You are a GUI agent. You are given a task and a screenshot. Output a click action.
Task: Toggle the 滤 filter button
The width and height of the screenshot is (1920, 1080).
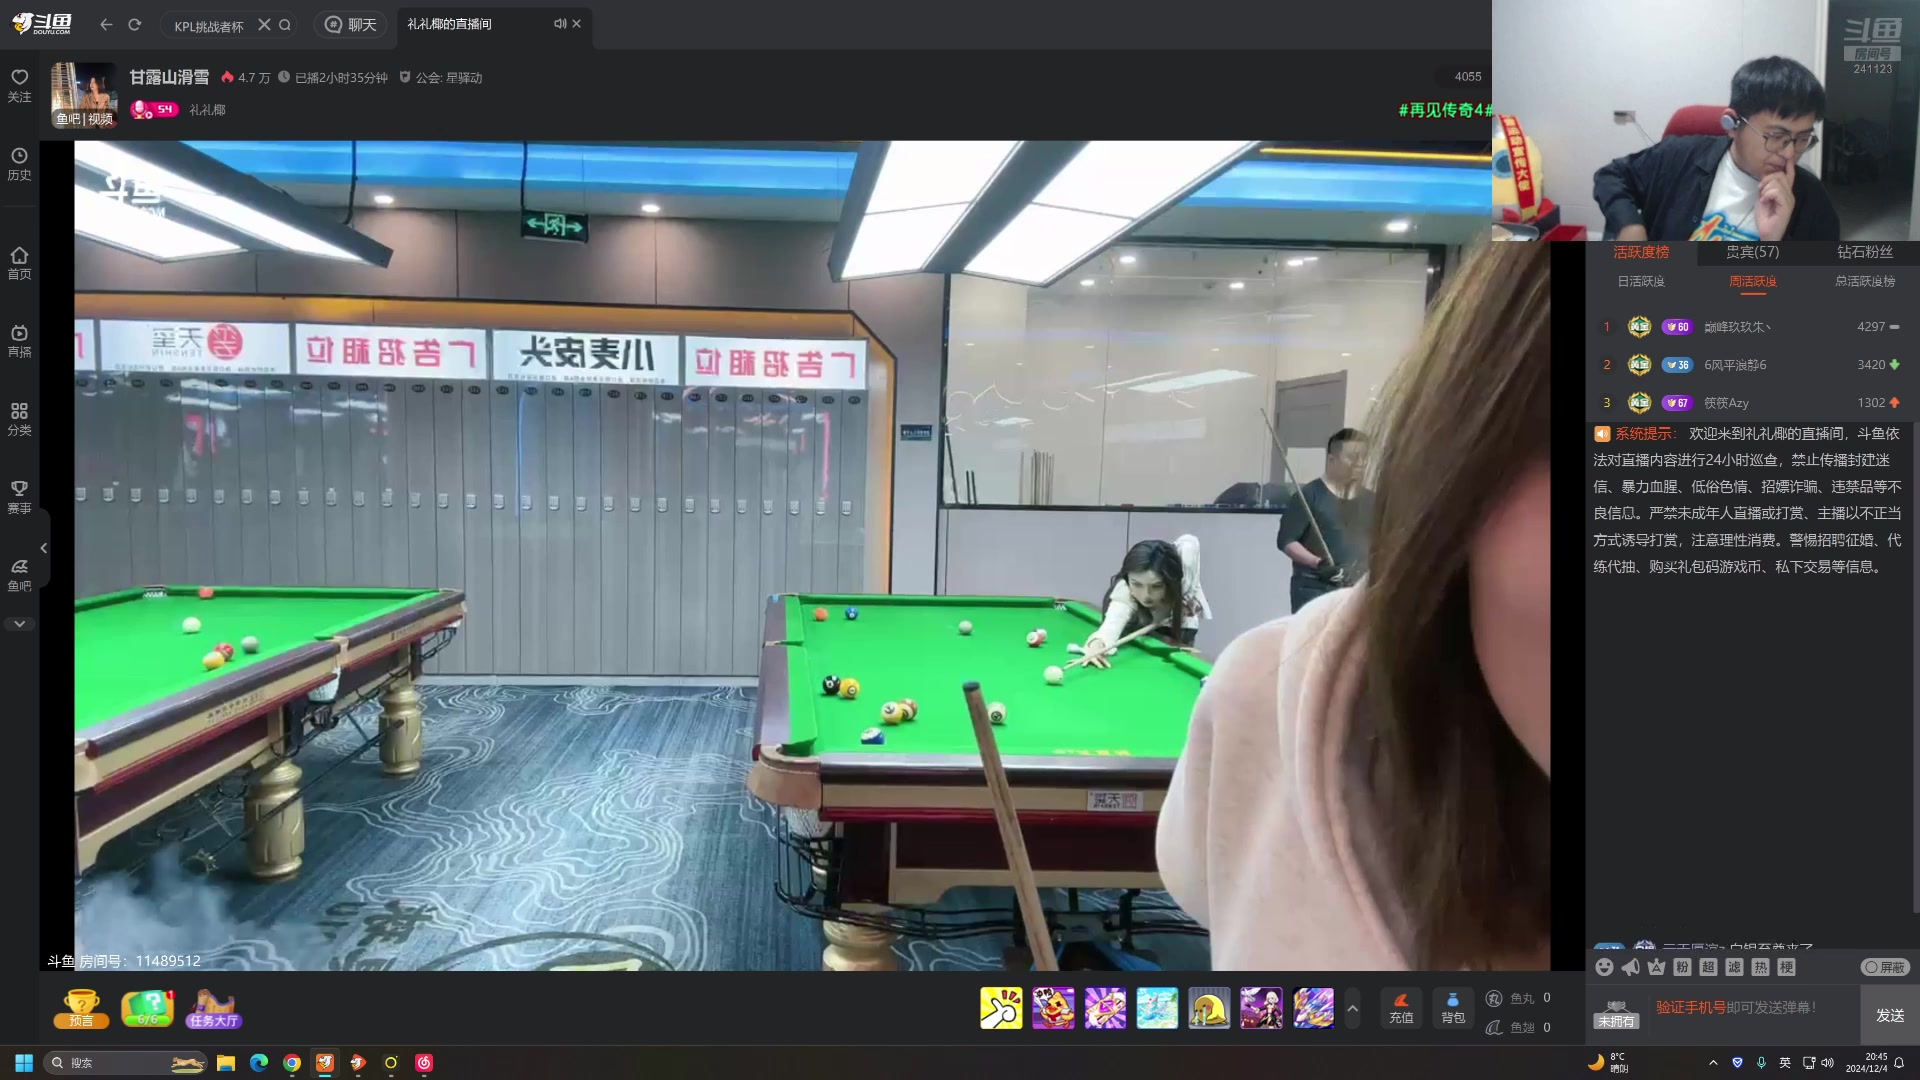(1734, 967)
